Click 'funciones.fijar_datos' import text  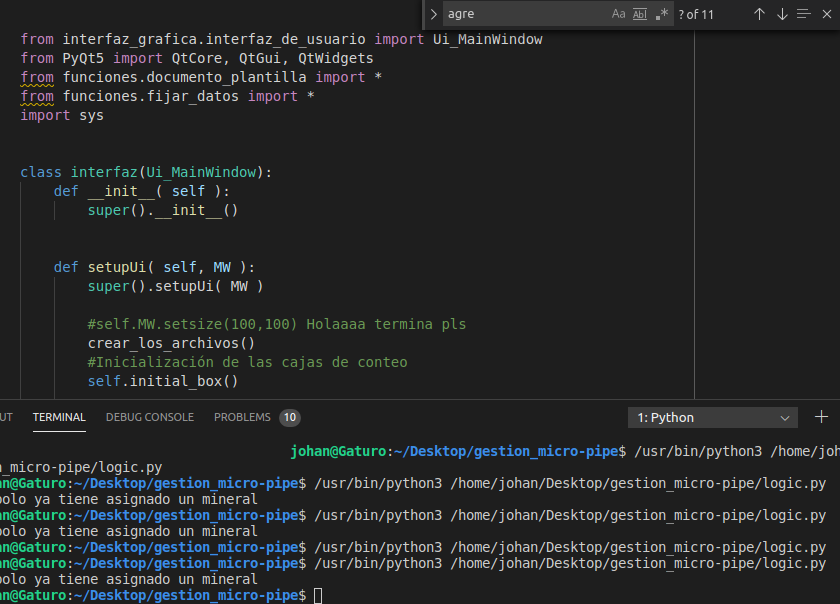151,96
